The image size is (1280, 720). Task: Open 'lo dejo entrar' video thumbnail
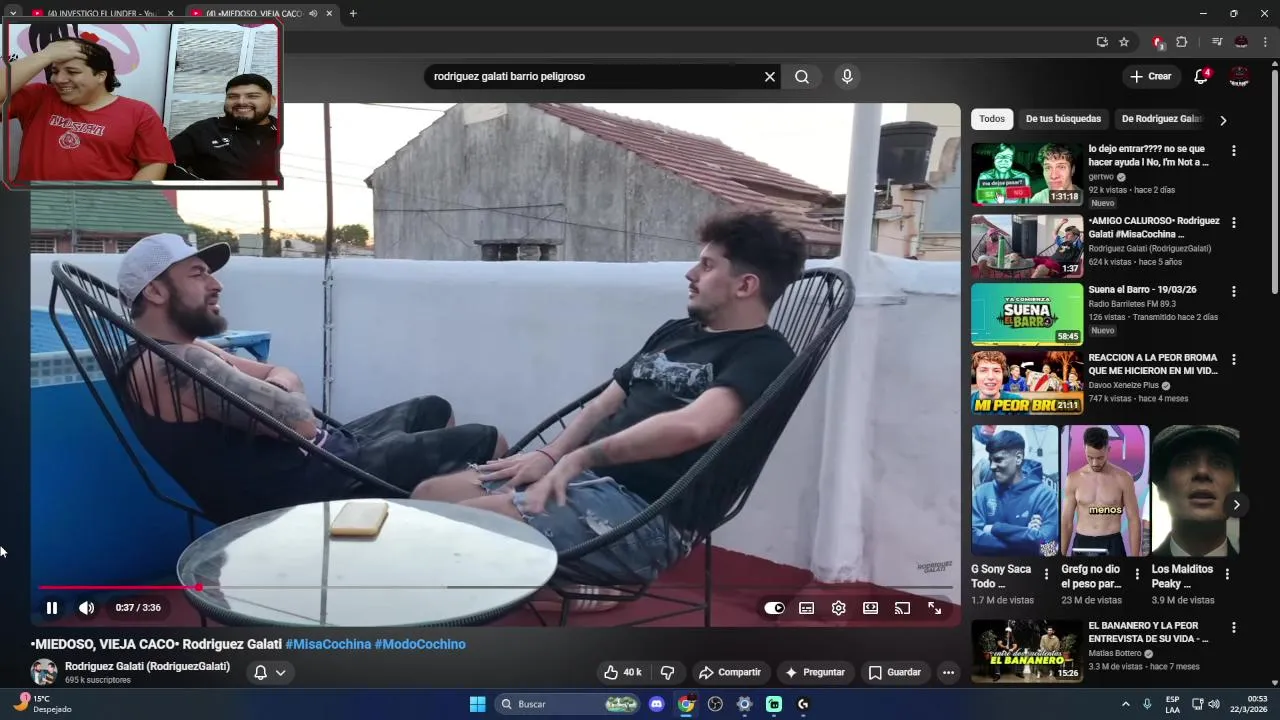click(x=1027, y=173)
